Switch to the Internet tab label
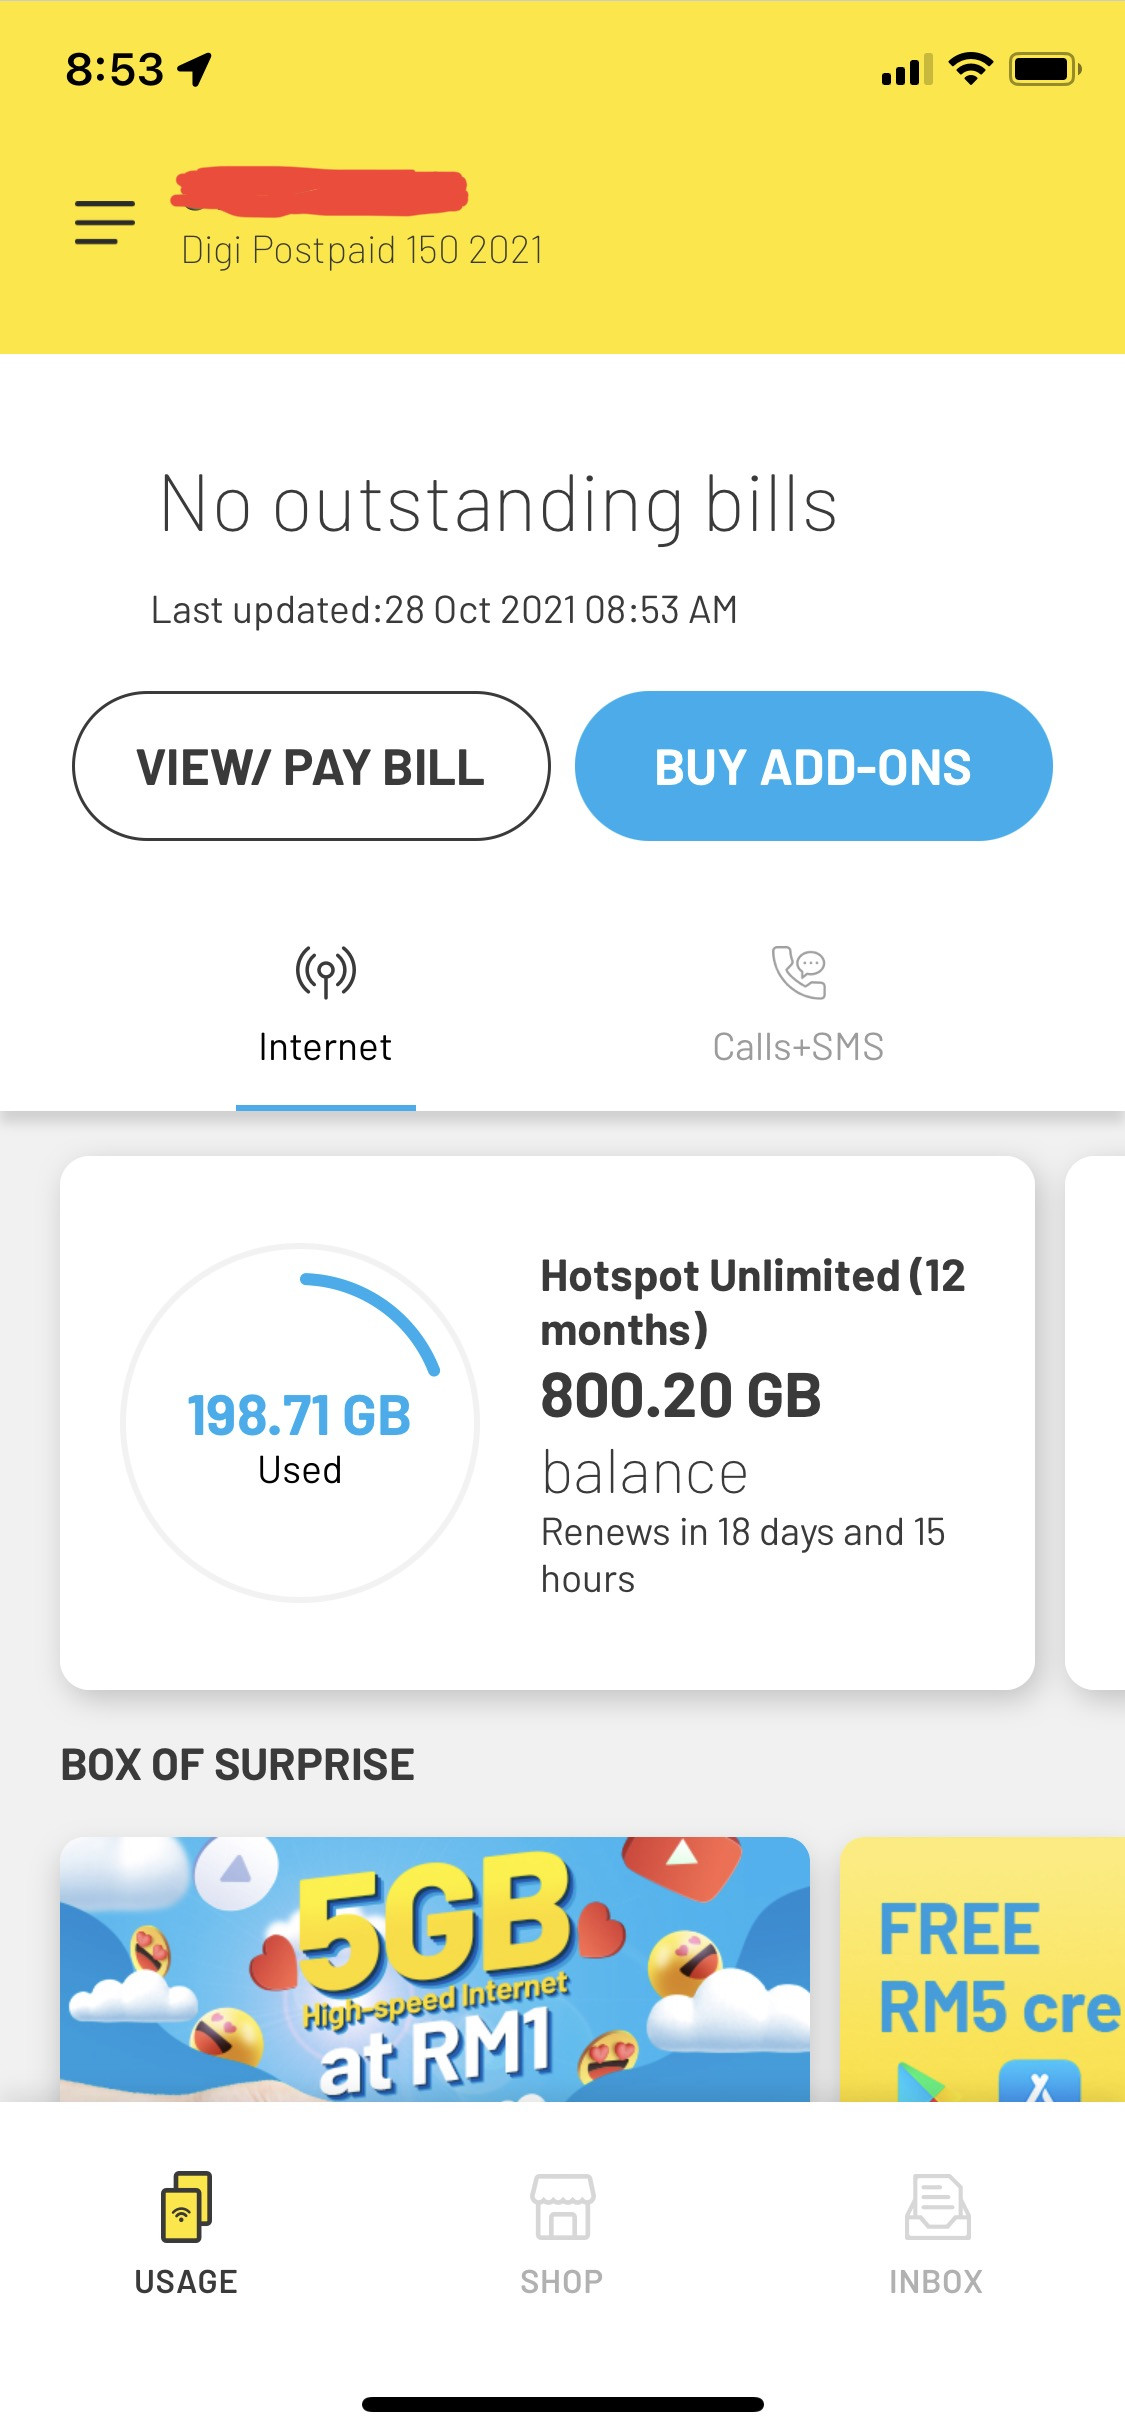Screen dimensions: 1125x2436 point(325,1047)
